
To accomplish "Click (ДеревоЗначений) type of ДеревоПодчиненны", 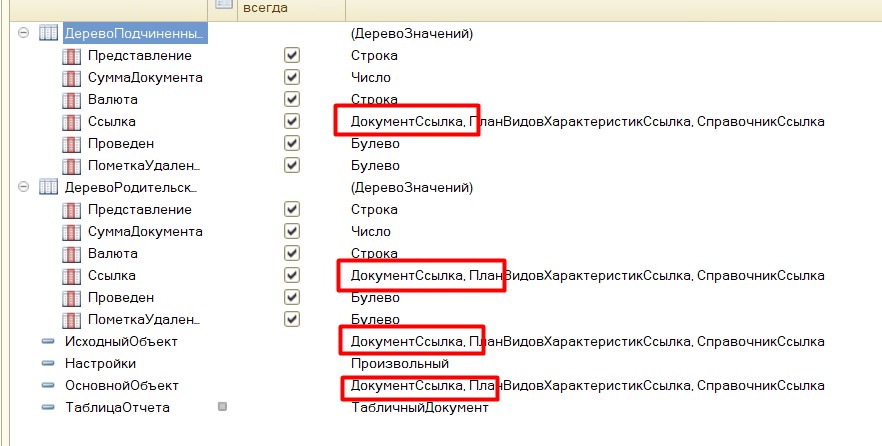I will click(x=412, y=34).
